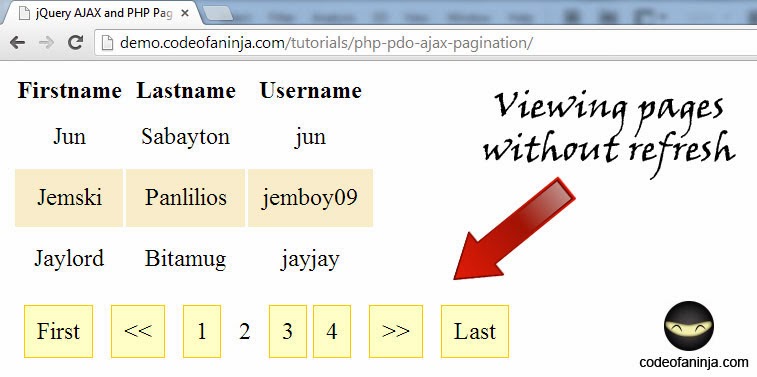
Task: Select the cell with first name Jun
Action: point(70,137)
